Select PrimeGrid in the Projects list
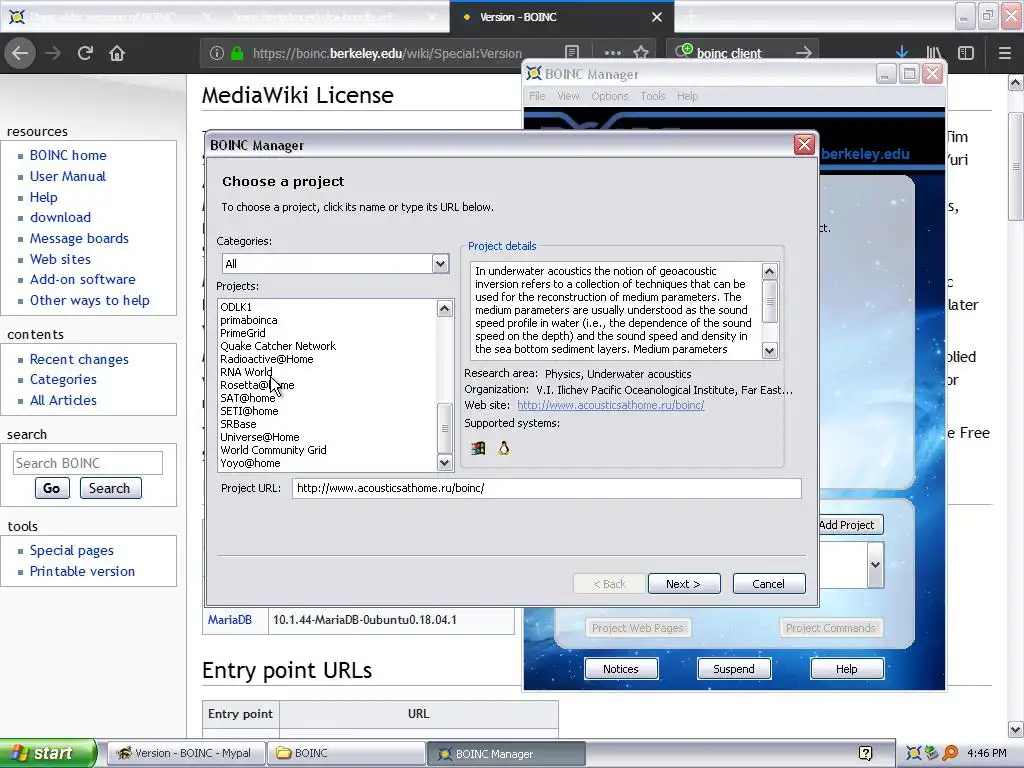The height and width of the screenshot is (768, 1024). pos(242,333)
